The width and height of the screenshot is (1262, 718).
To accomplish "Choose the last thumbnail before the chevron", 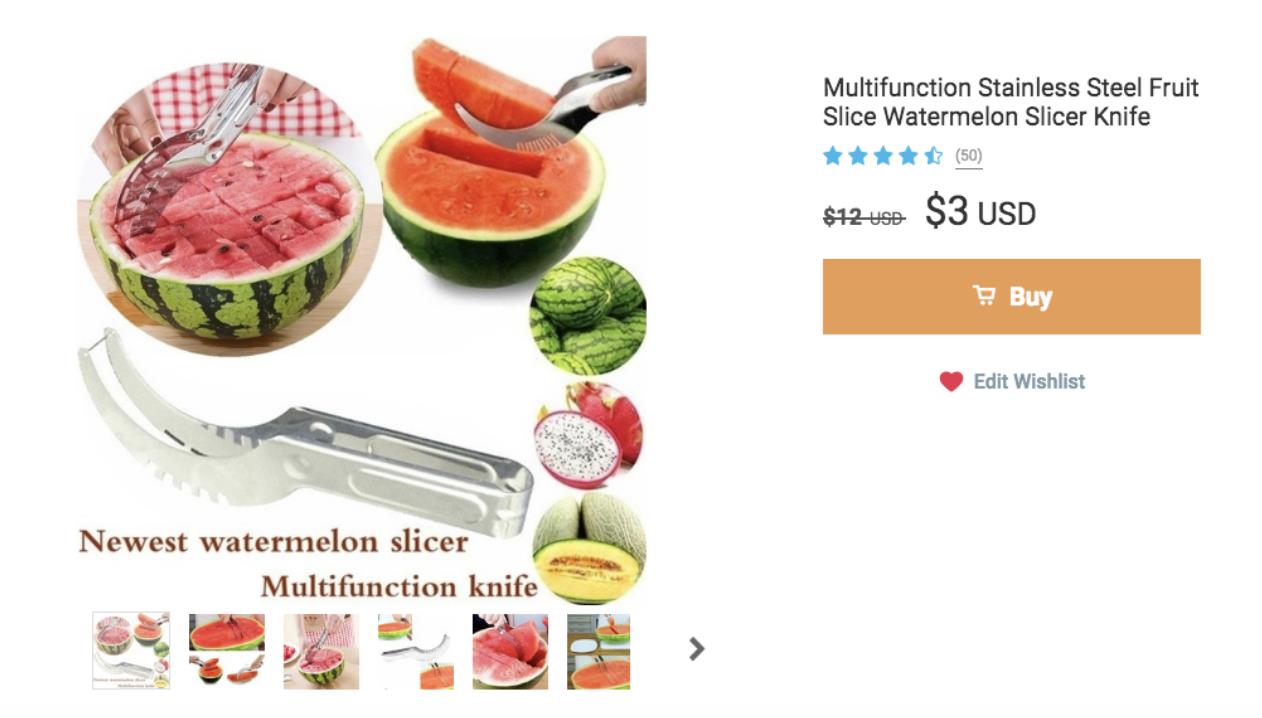I will [x=598, y=651].
